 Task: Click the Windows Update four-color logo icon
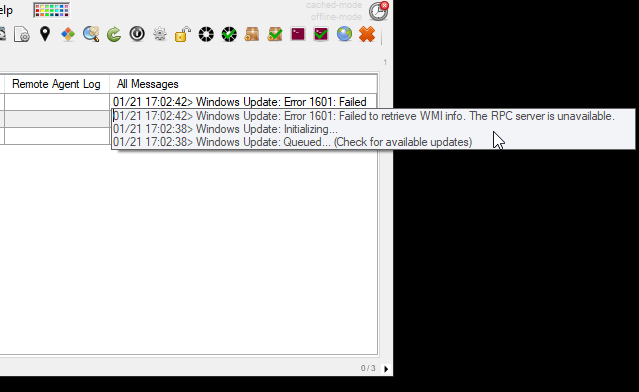coord(68,34)
